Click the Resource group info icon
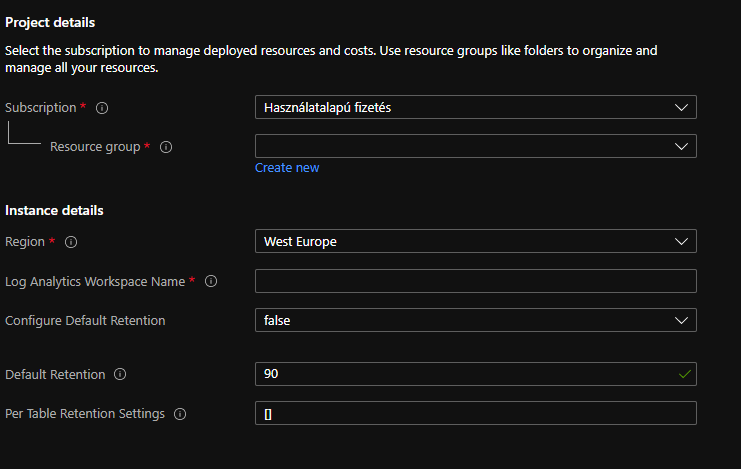 [166, 147]
